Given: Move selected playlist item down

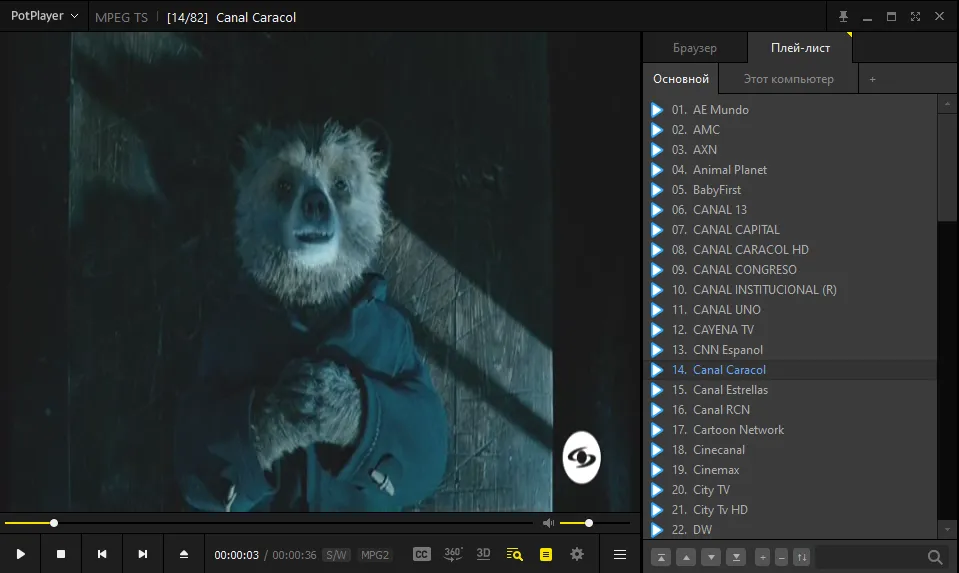Looking at the screenshot, I should pyautogui.click(x=711, y=557).
